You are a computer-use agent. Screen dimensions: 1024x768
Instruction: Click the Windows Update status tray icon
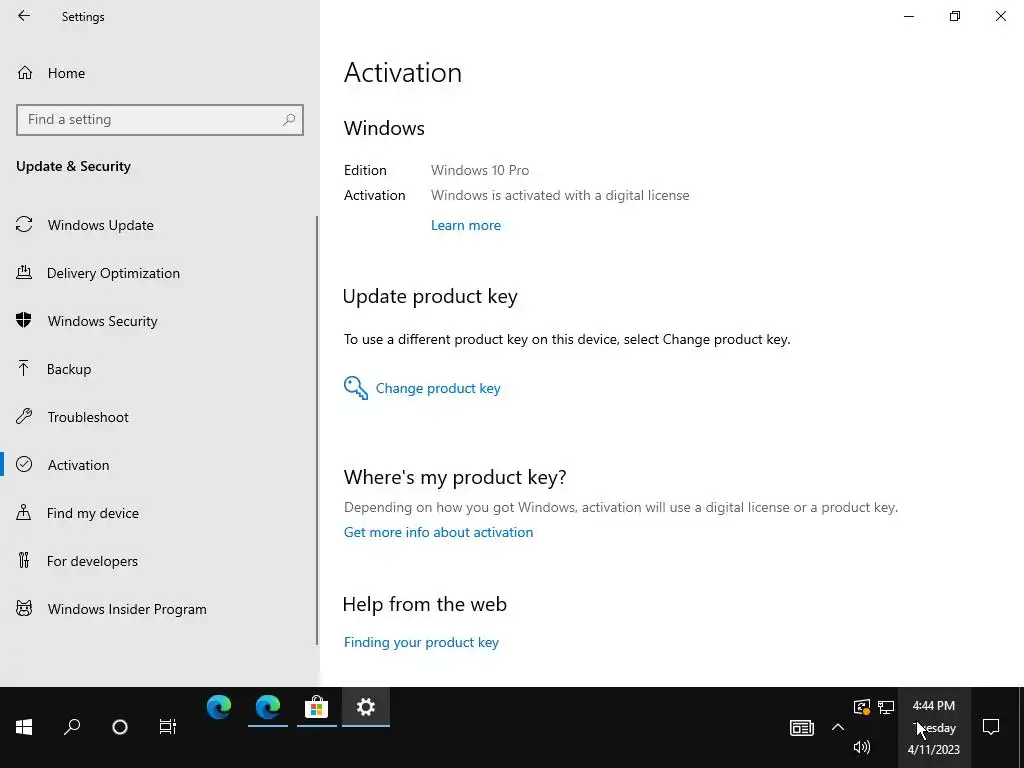tap(861, 707)
